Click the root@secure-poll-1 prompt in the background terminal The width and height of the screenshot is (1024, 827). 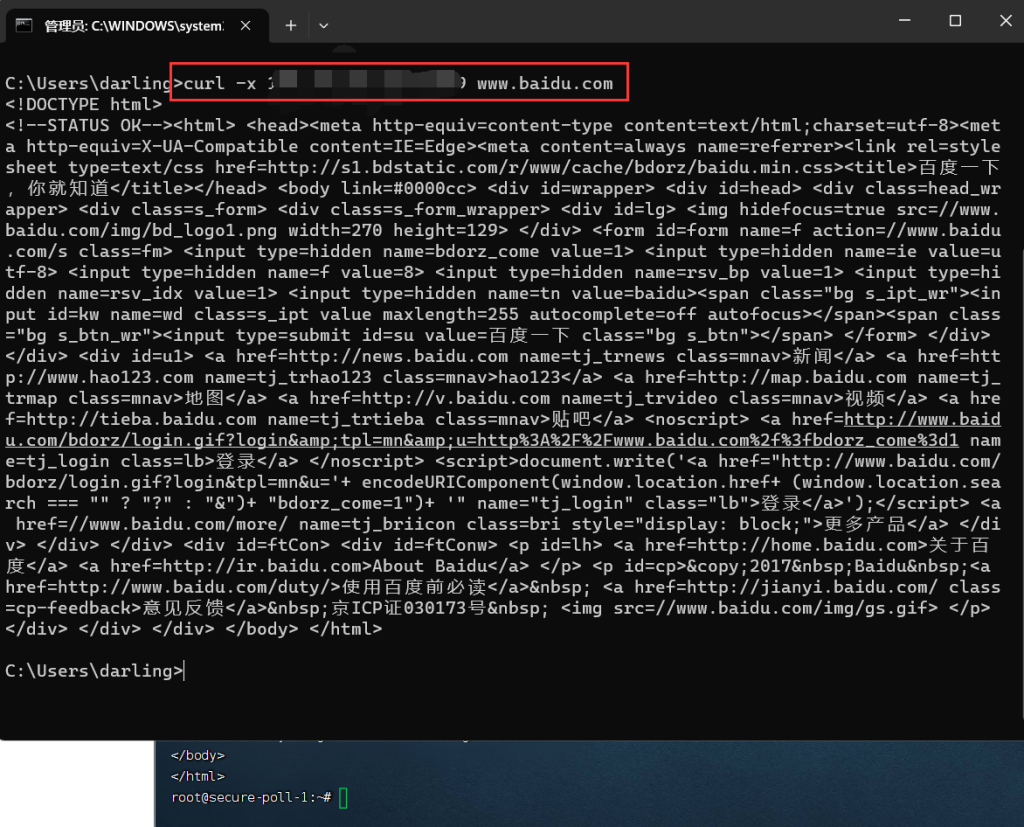click(250, 797)
